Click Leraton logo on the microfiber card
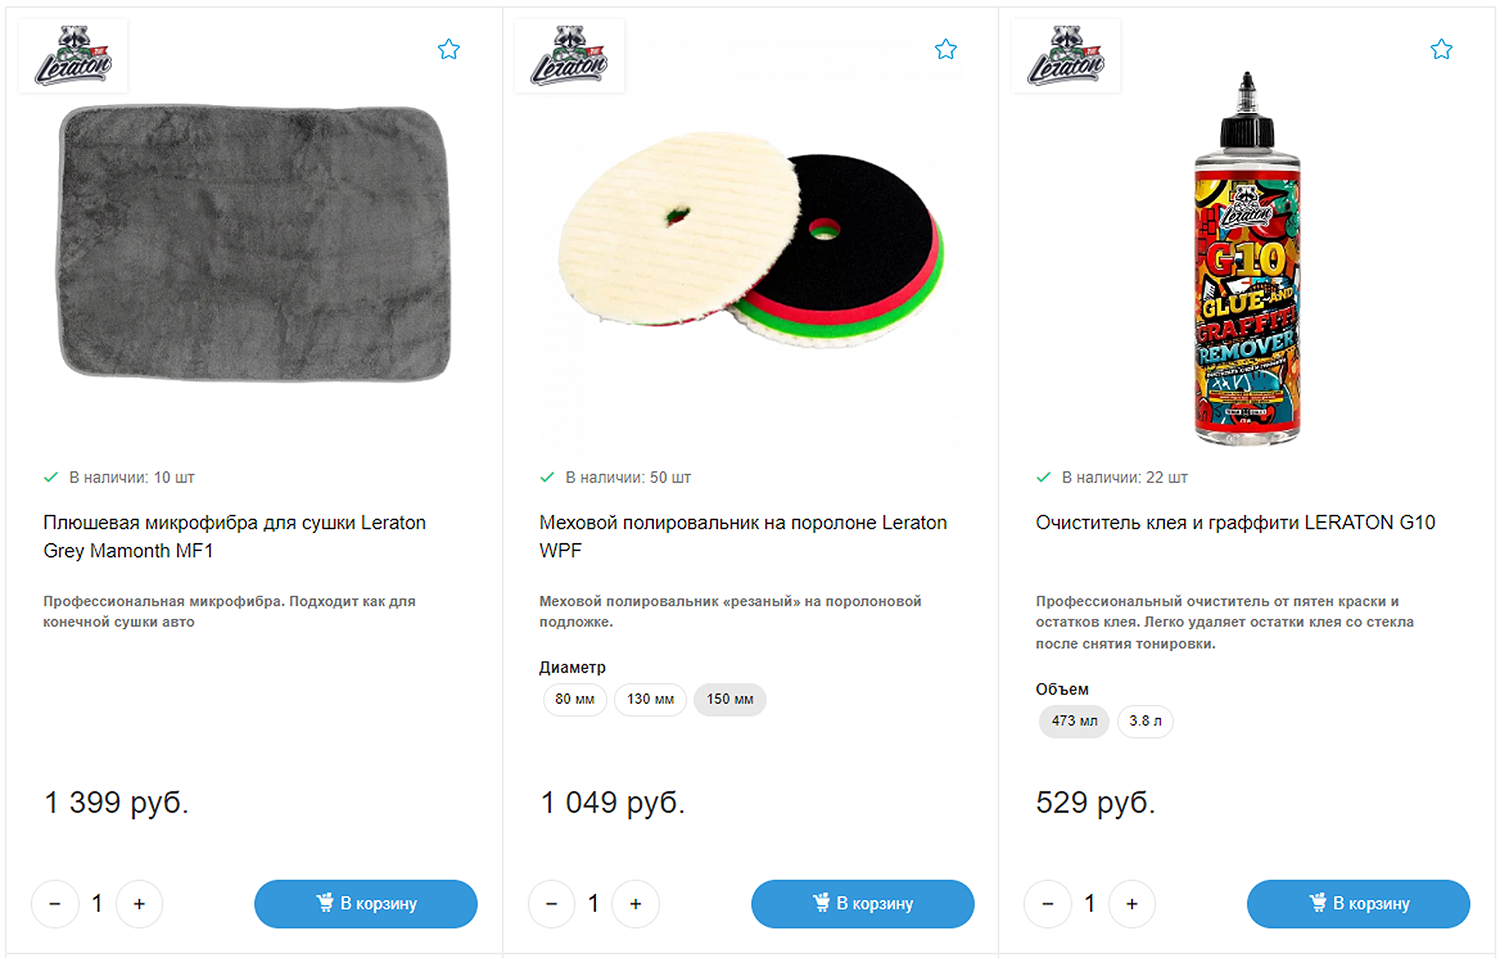The width and height of the screenshot is (1500, 958). point(73,56)
